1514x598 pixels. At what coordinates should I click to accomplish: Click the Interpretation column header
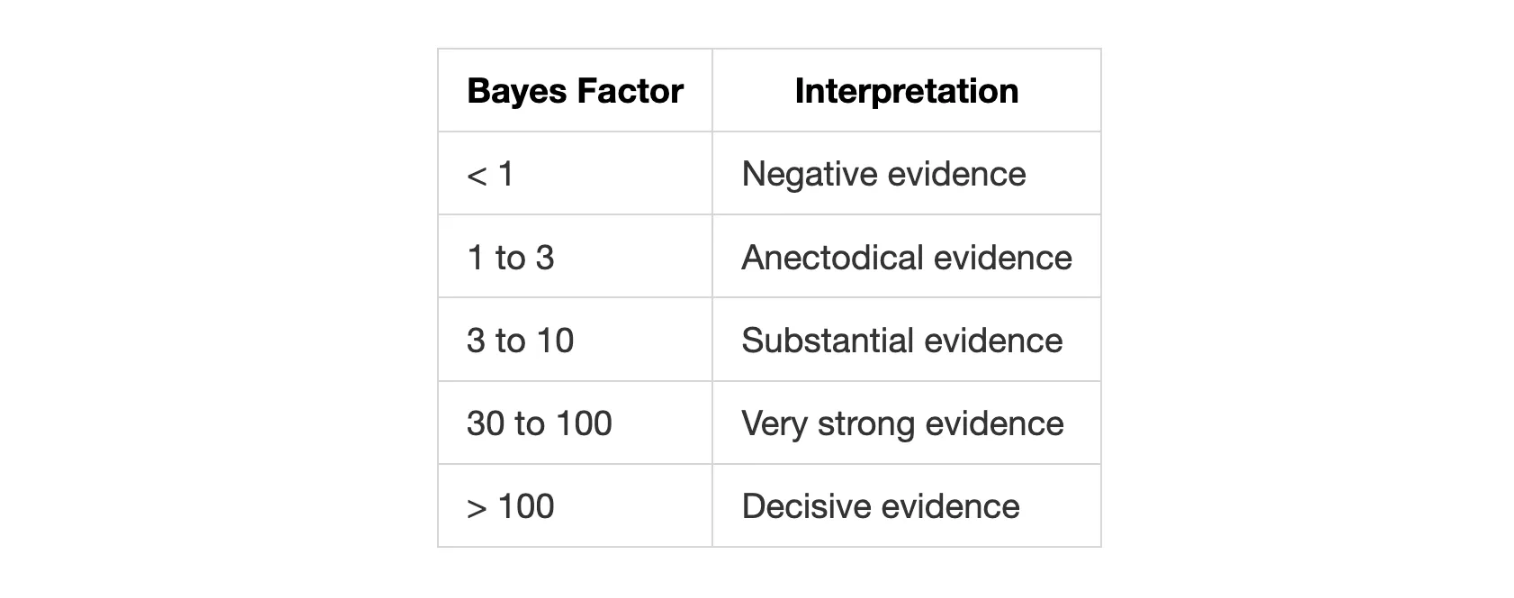[x=906, y=91]
